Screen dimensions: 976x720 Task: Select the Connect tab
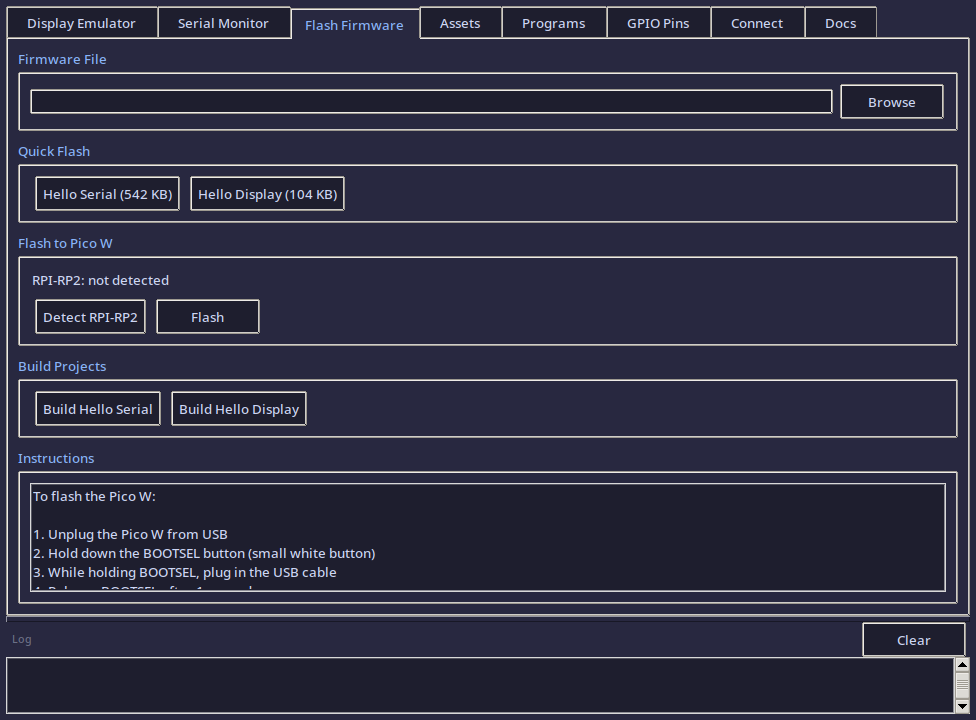point(757,22)
